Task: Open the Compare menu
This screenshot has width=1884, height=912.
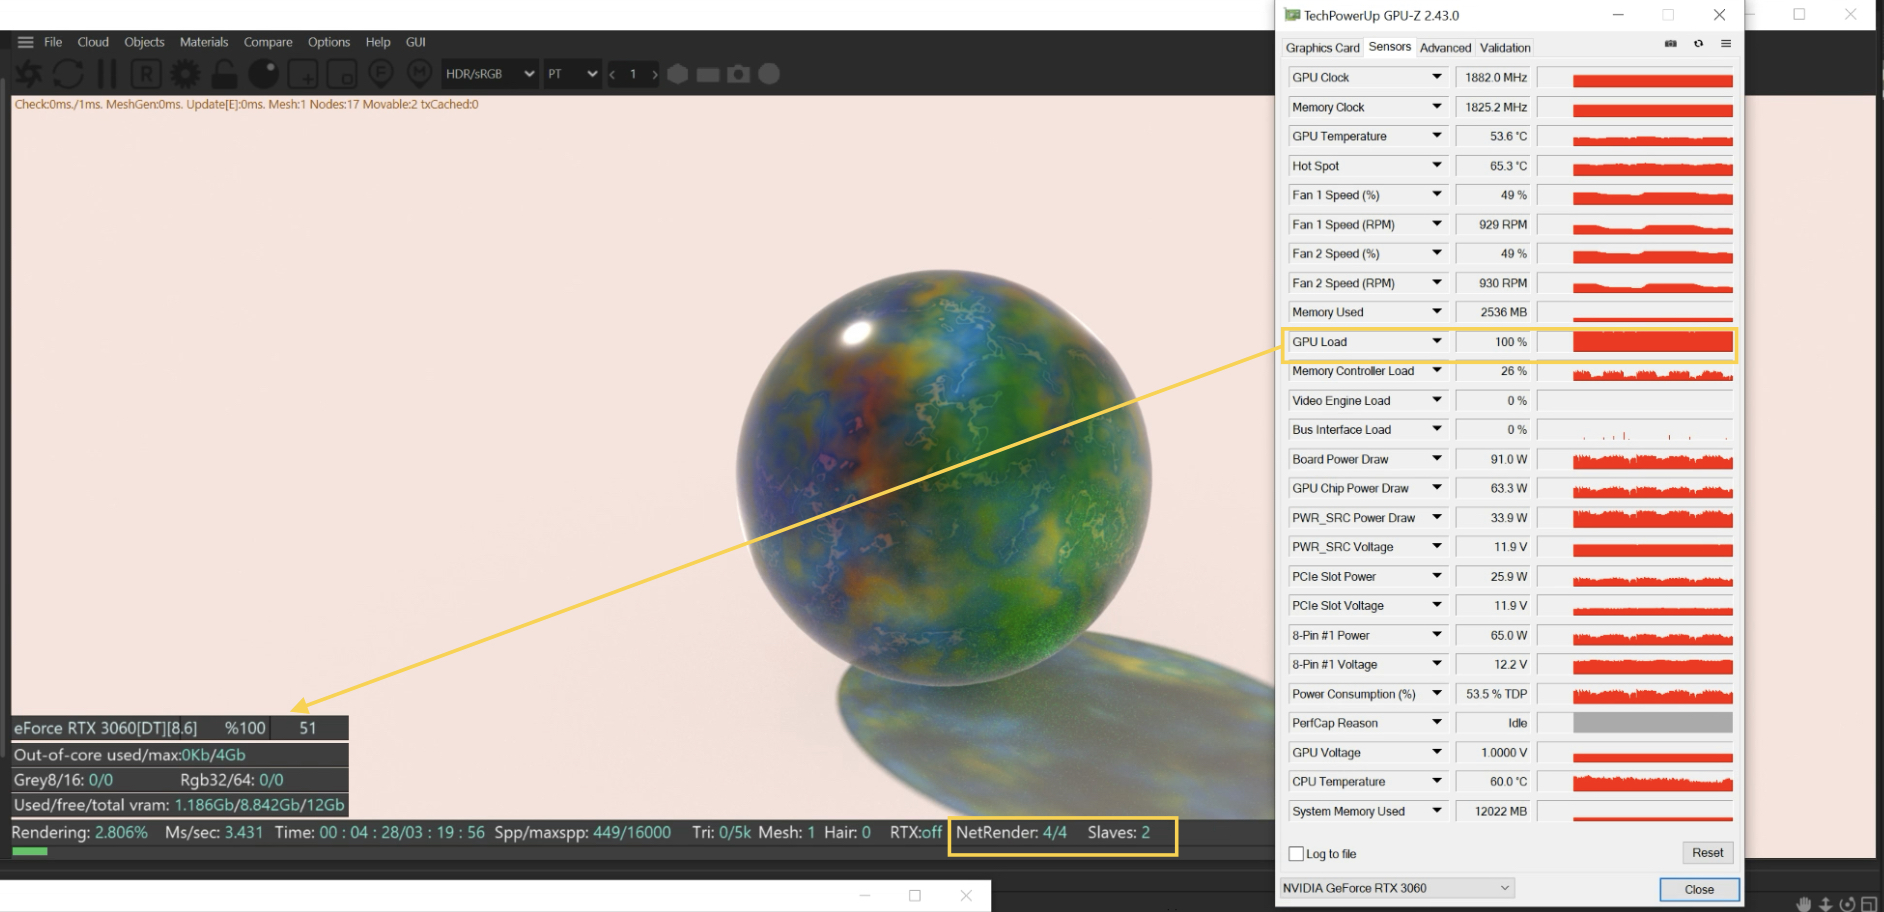Action: [x=268, y=42]
